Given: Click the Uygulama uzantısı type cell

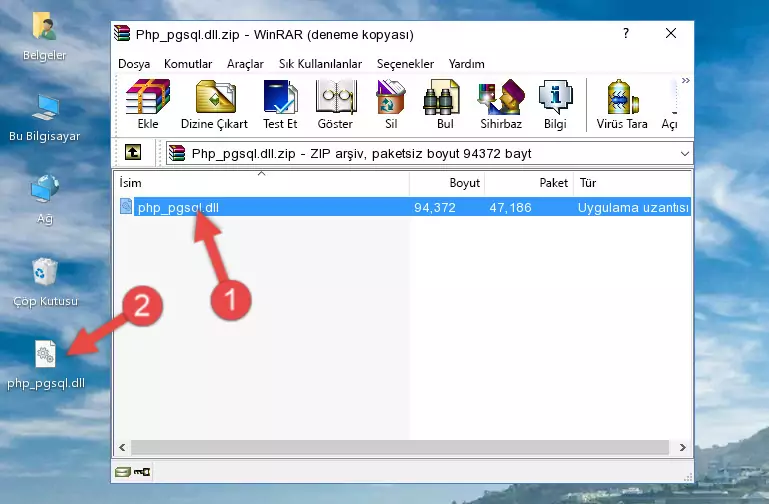Looking at the screenshot, I should (x=633, y=207).
